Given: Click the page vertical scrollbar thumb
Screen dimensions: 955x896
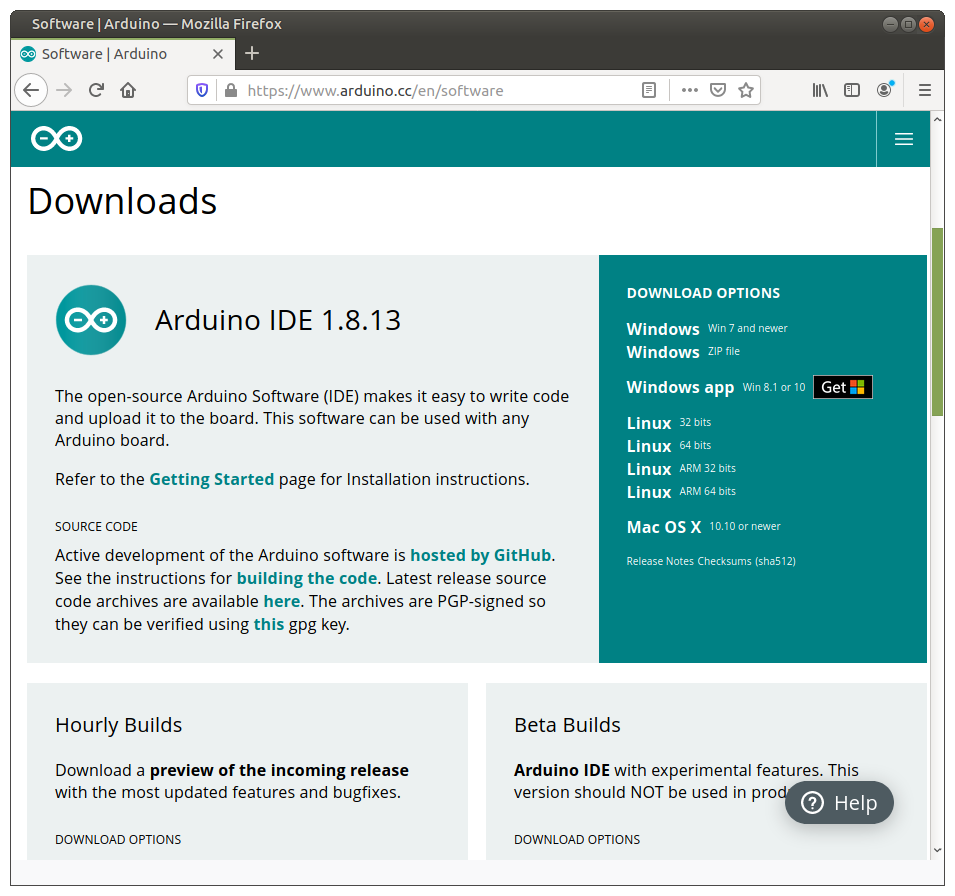Looking at the screenshot, I should point(937,320).
